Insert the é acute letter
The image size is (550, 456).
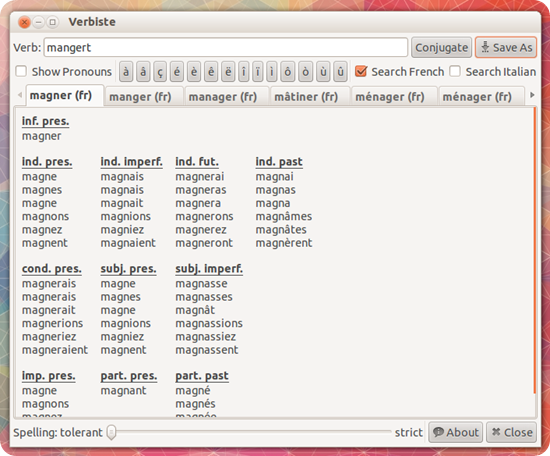click(177, 72)
